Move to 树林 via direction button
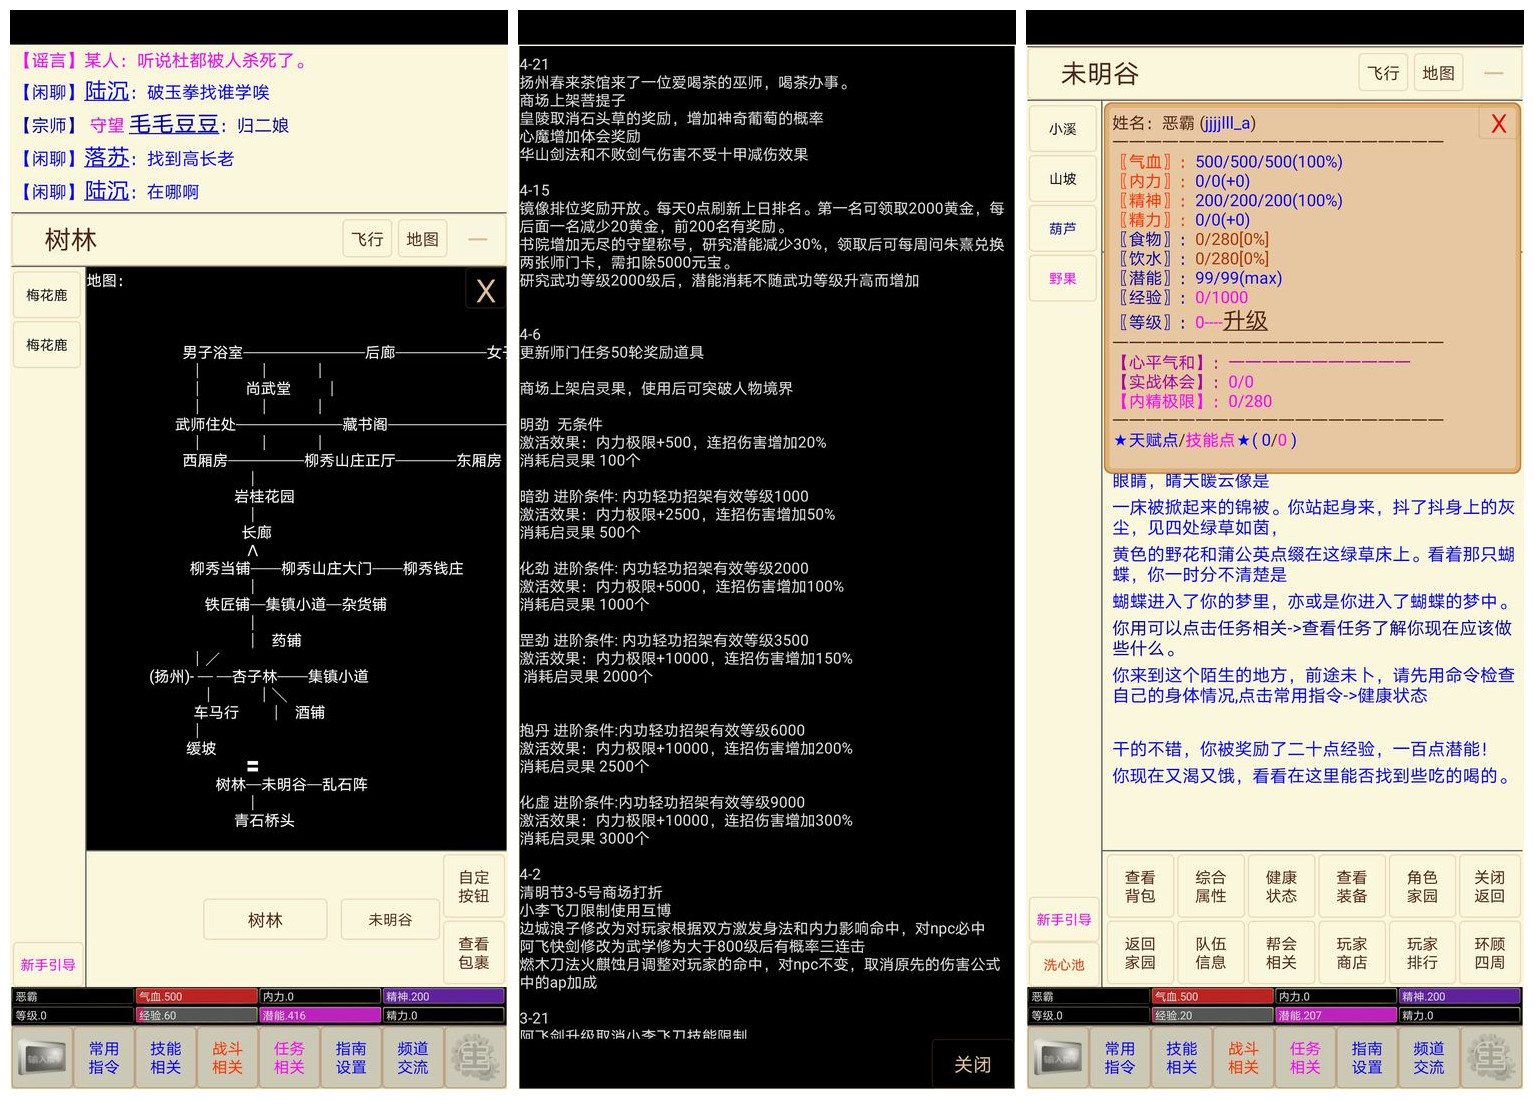1534x1100 pixels. pos(266,920)
